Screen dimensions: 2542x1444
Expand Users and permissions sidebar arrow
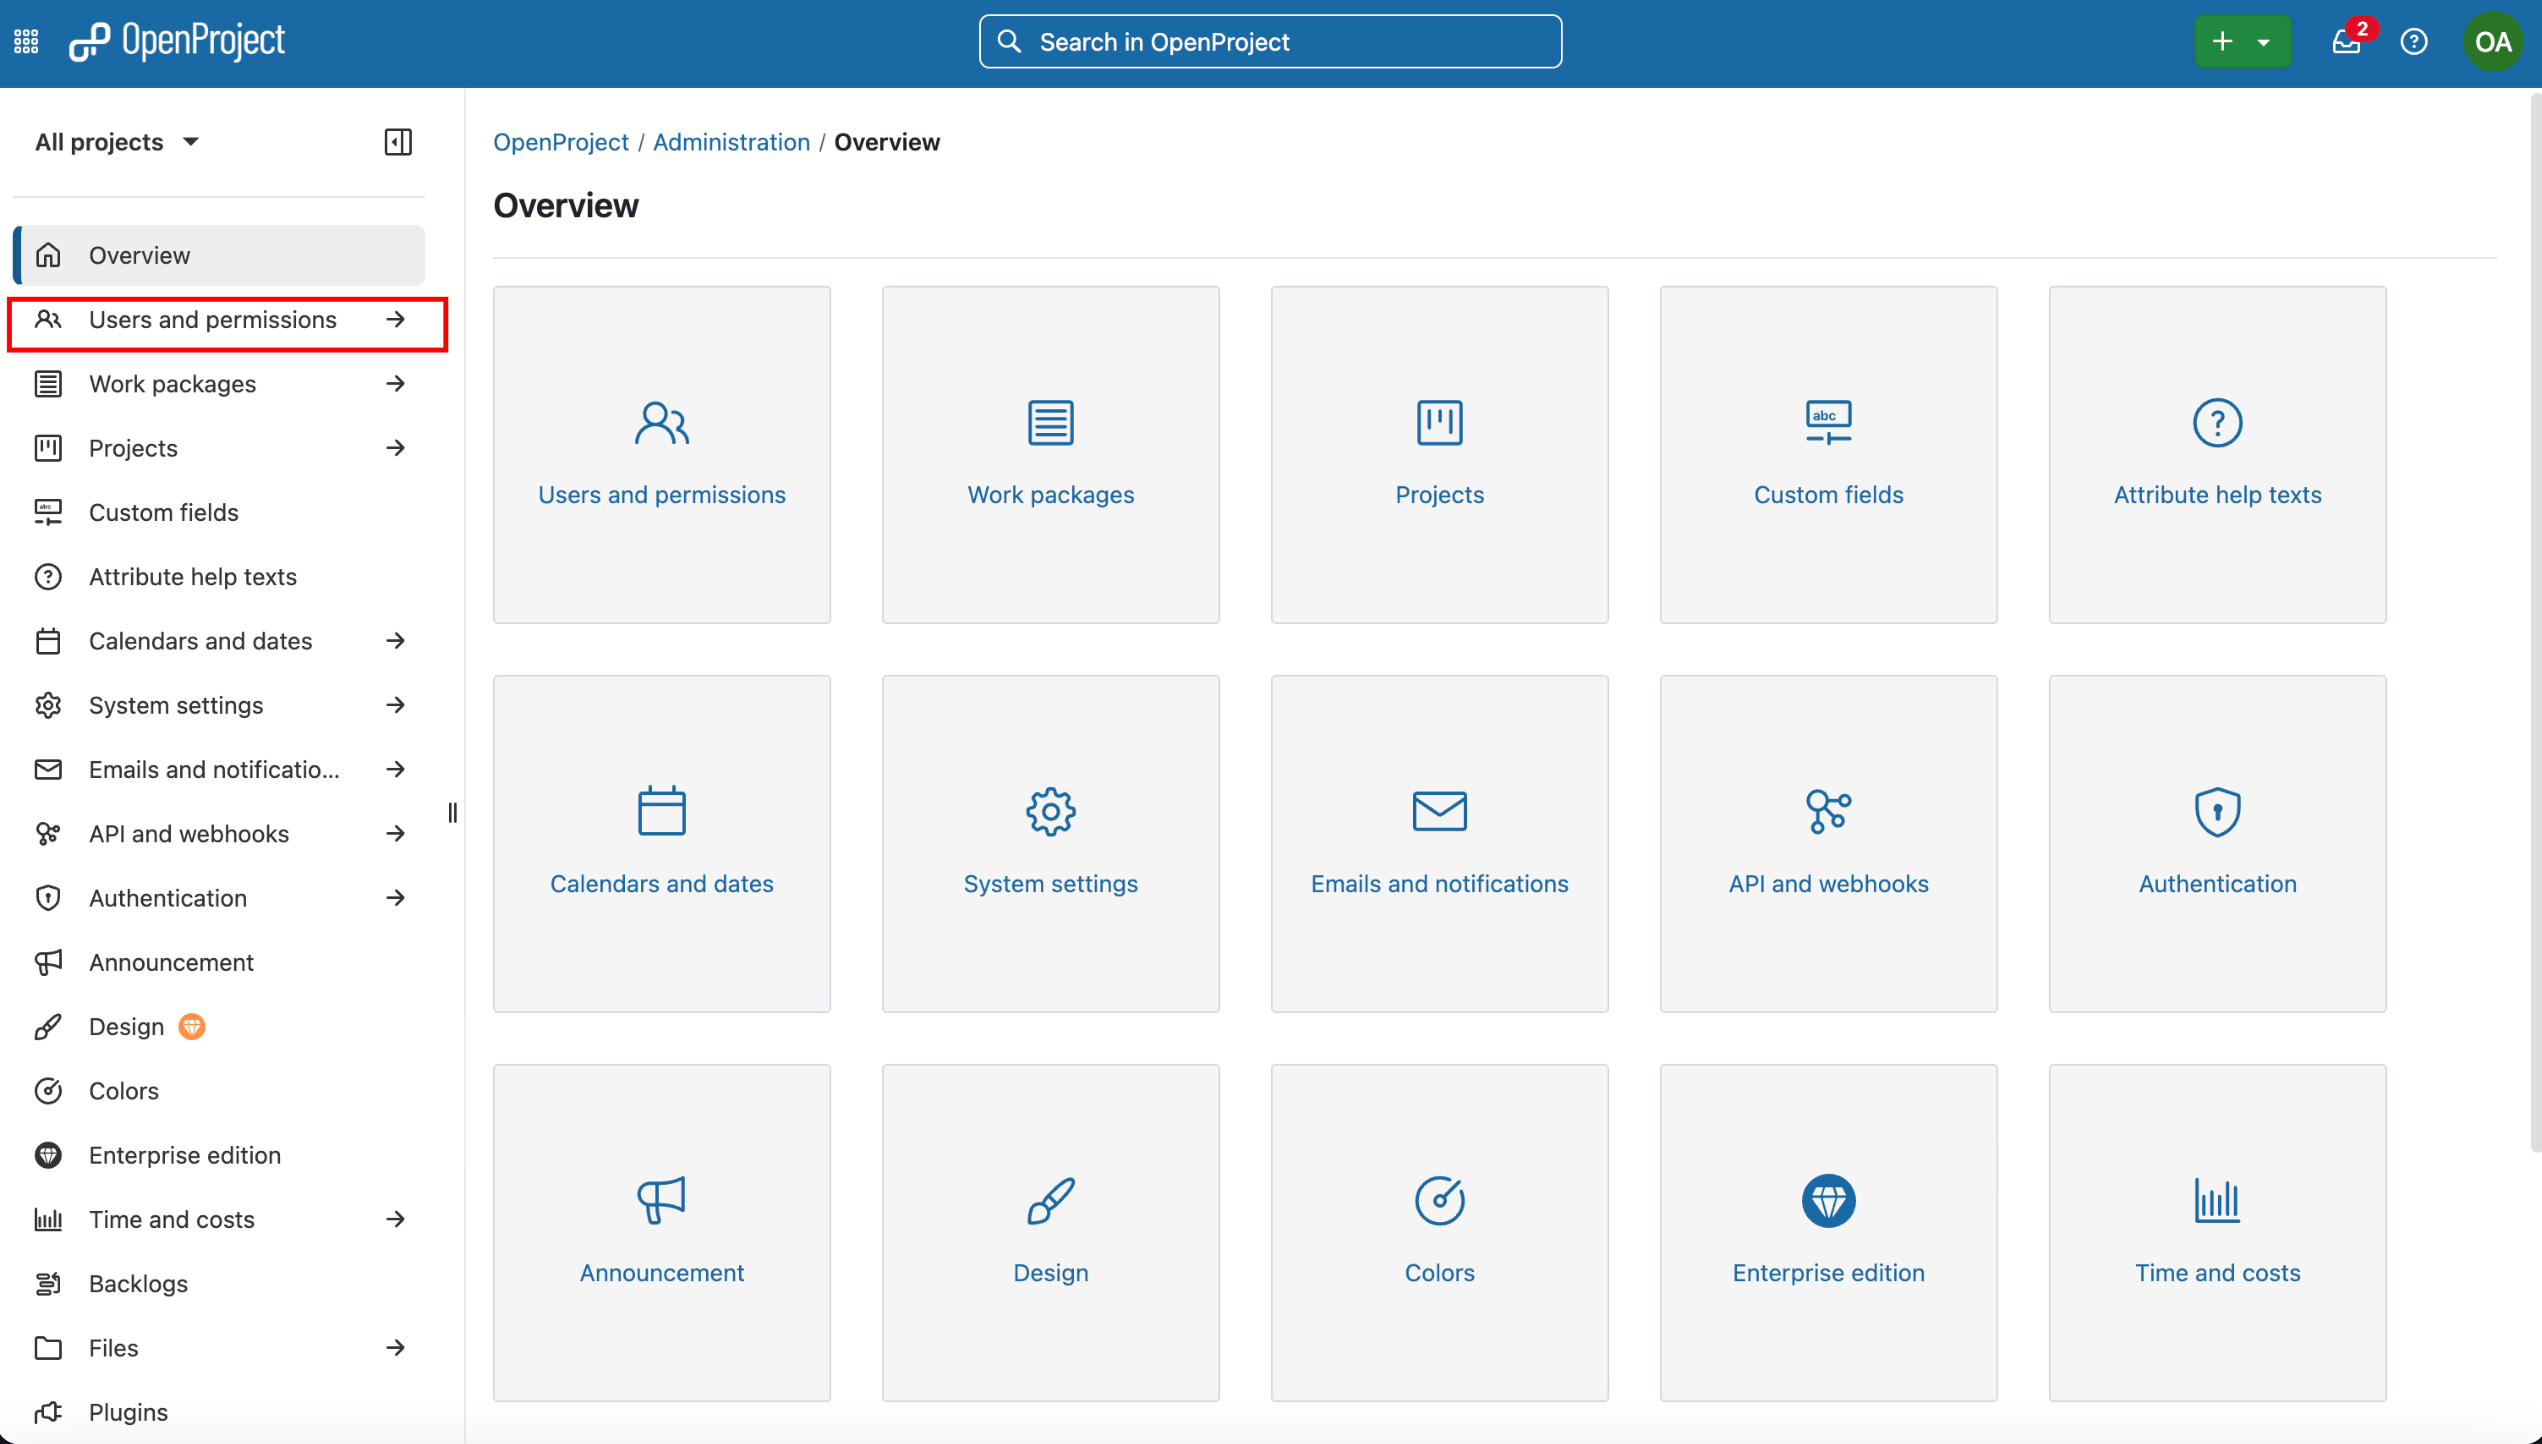click(x=396, y=320)
